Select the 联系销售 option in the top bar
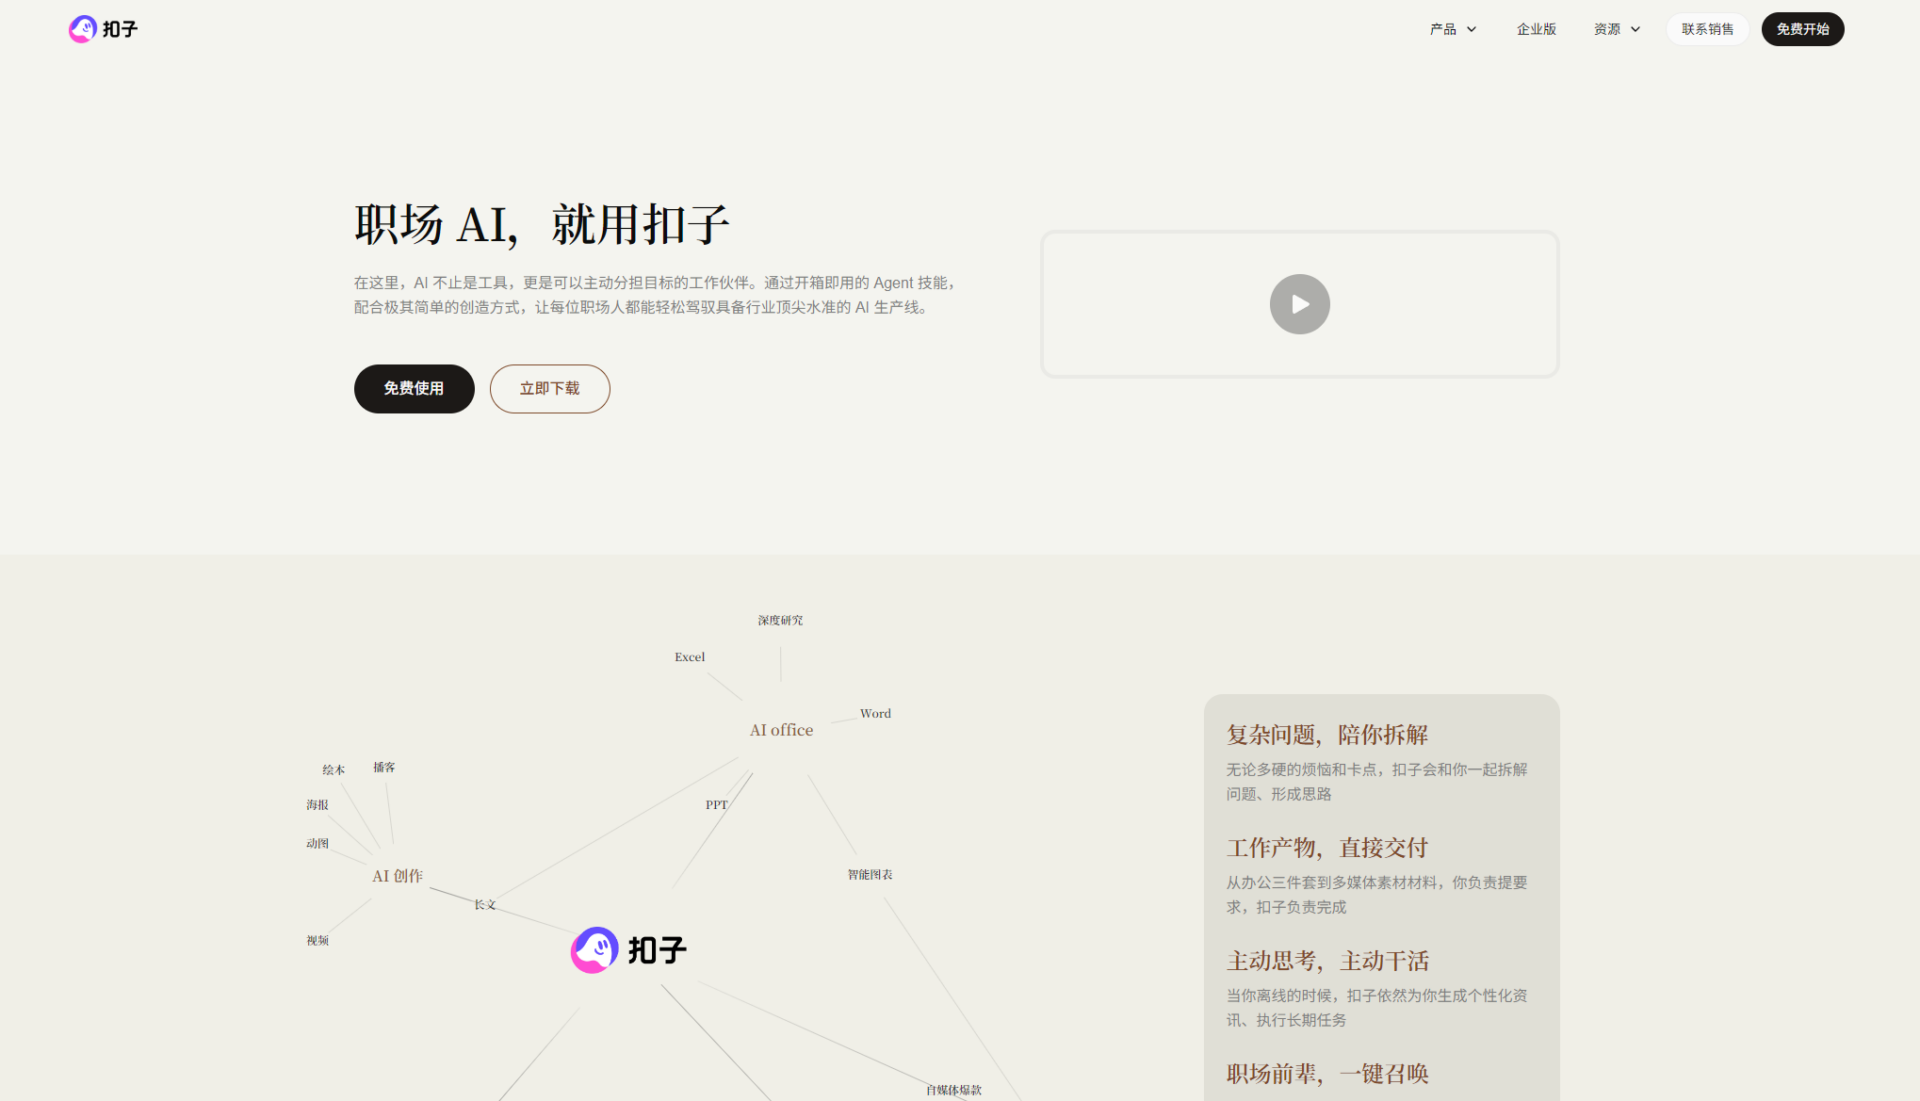The width and height of the screenshot is (1920, 1101). pyautogui.click(x=1707, y=29)
